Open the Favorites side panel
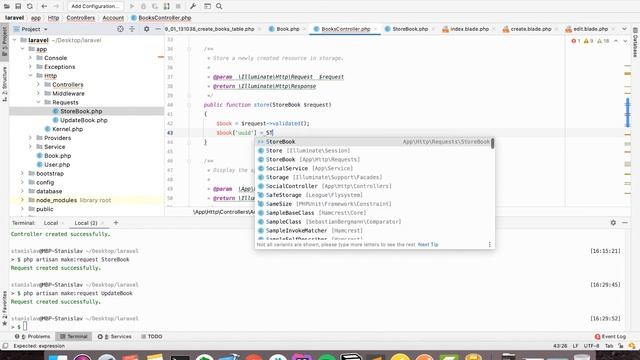Screen dimensions: 640x360 click(4, 309)
